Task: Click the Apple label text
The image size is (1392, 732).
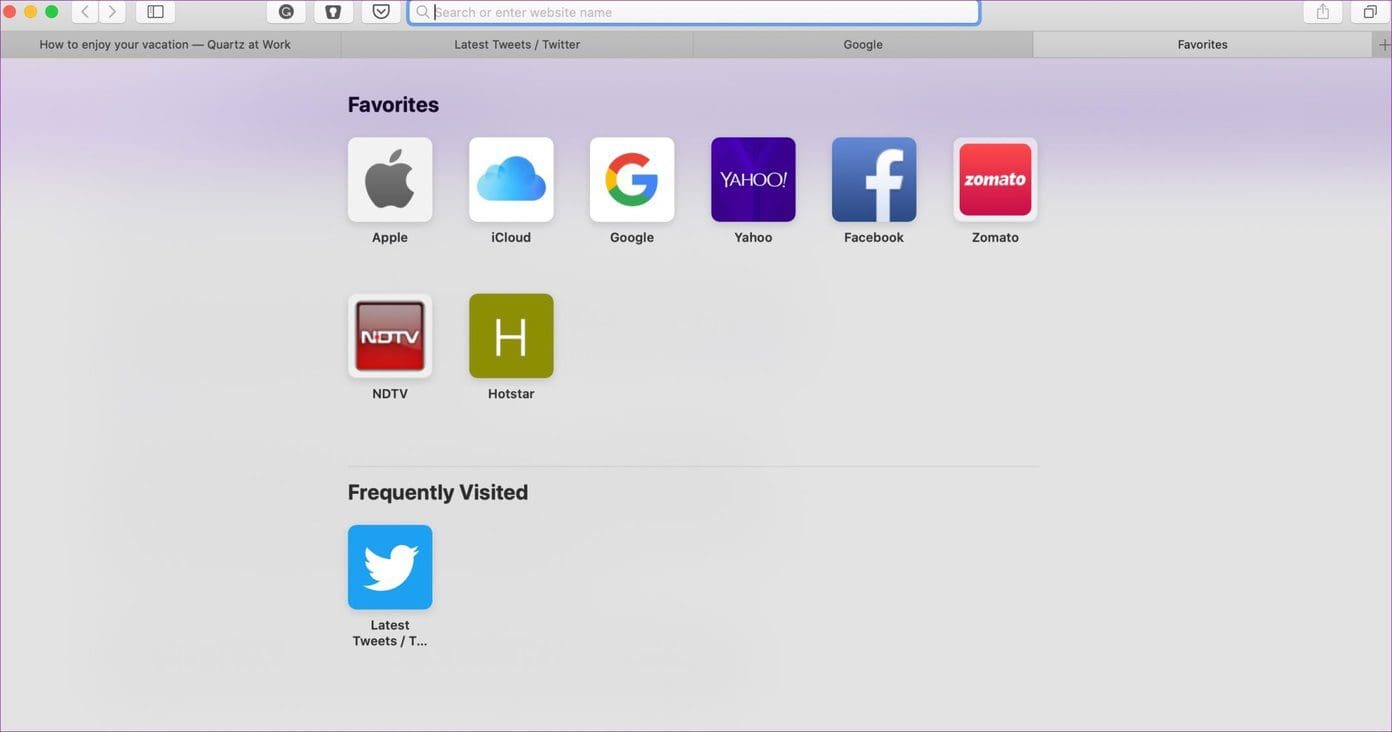Action: coord(390,238)
